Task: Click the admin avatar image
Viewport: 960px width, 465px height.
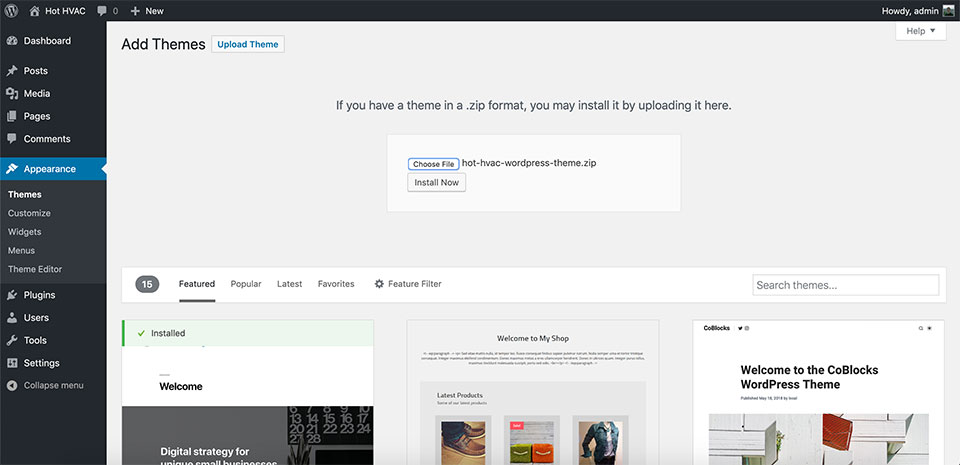Action: click(948, 10)
